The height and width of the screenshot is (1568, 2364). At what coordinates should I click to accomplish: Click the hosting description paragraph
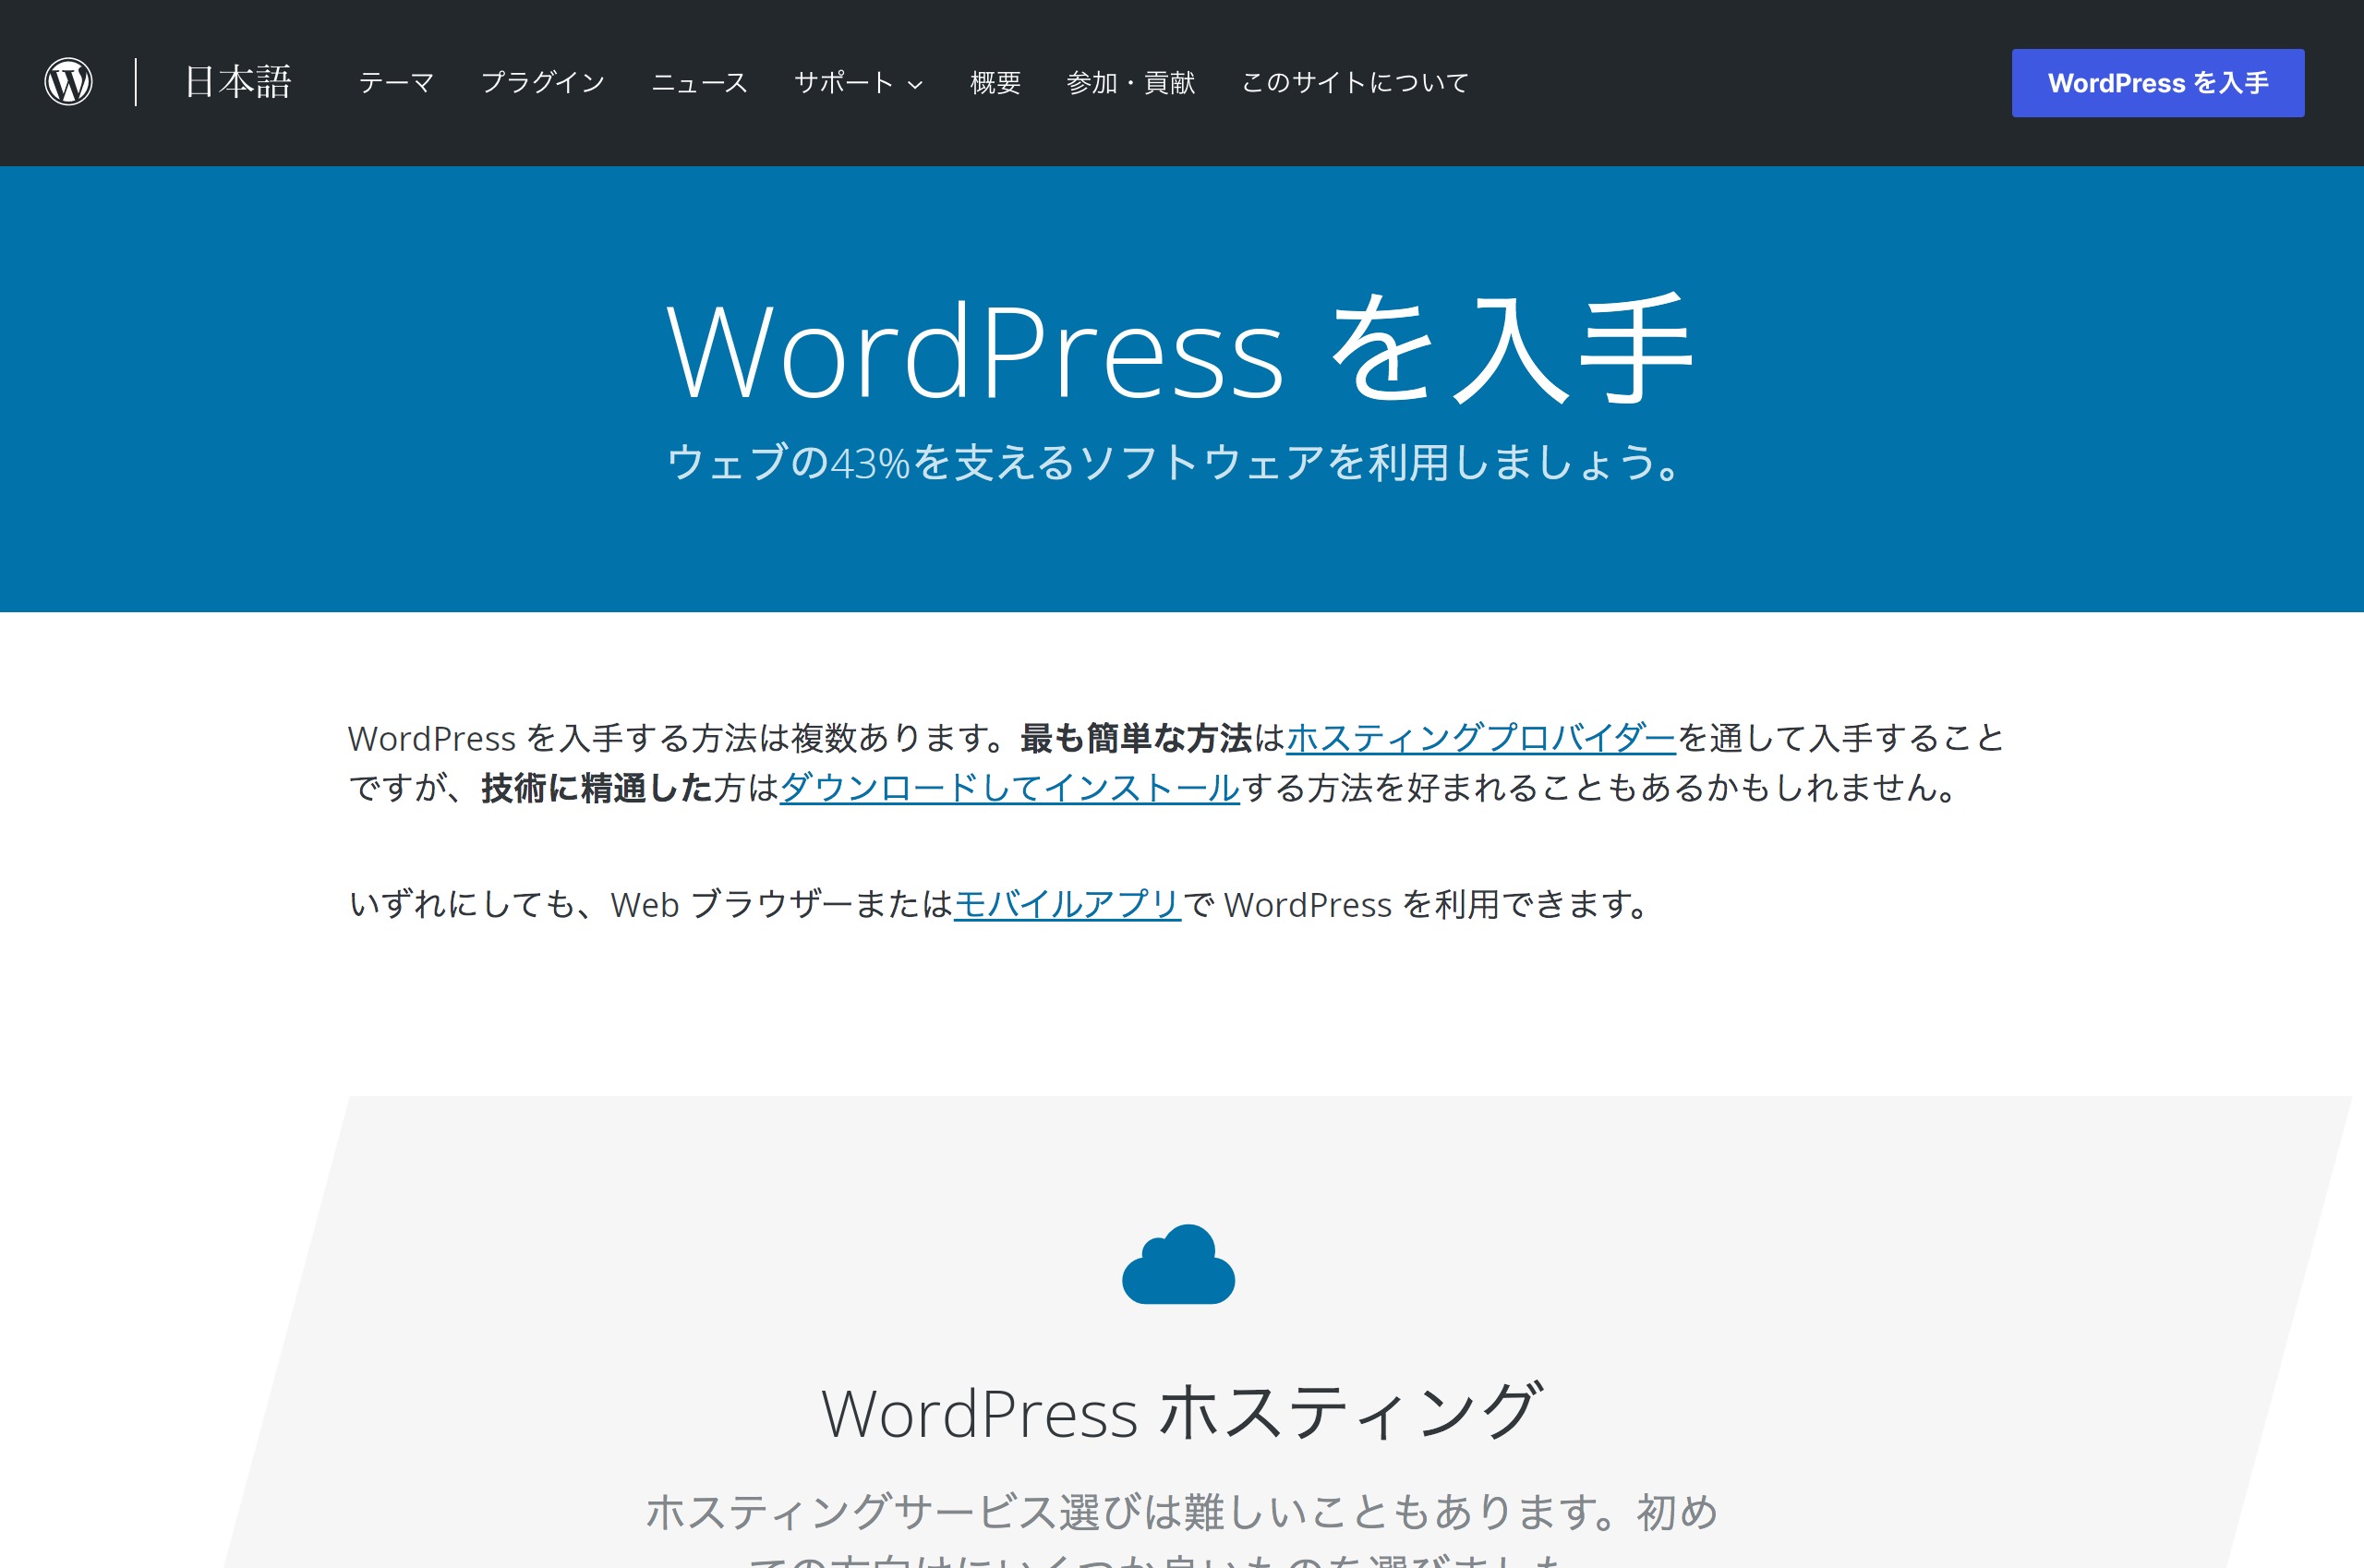point(1180,1512)
